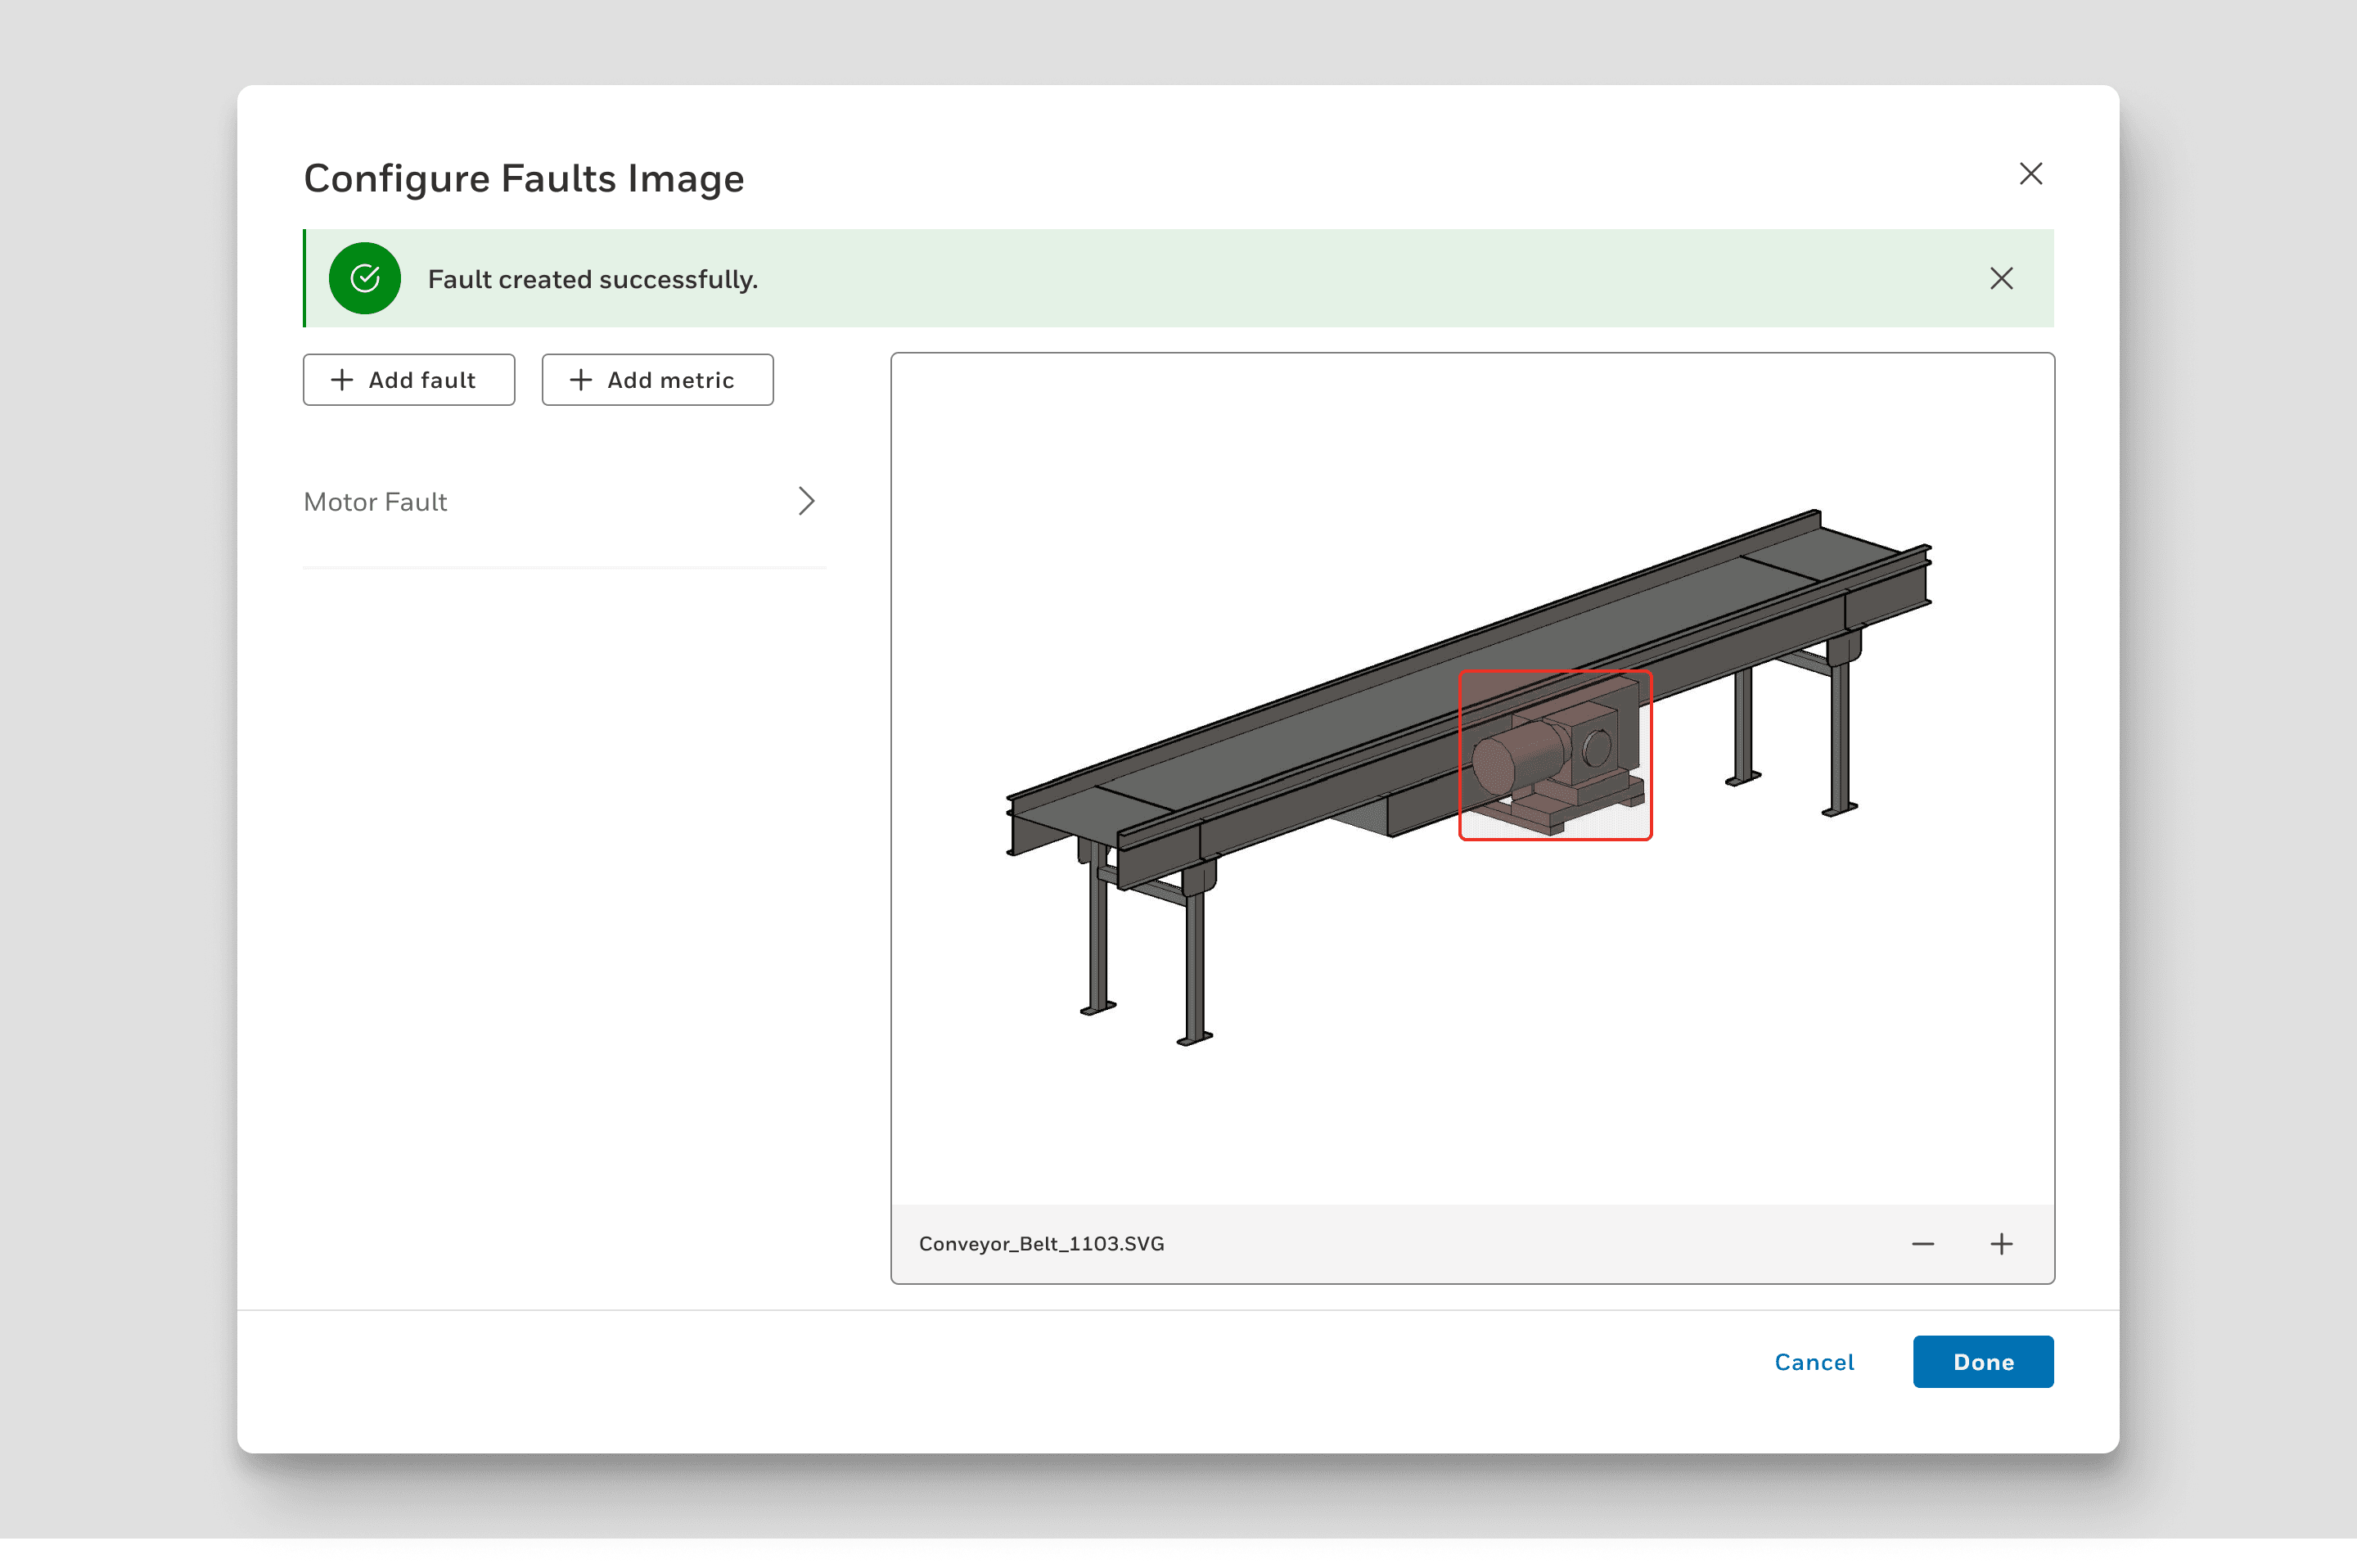The image size is (2357, 1568).
Task: Close the Configure Faults Image dialog
Action: click(2030, 174)
